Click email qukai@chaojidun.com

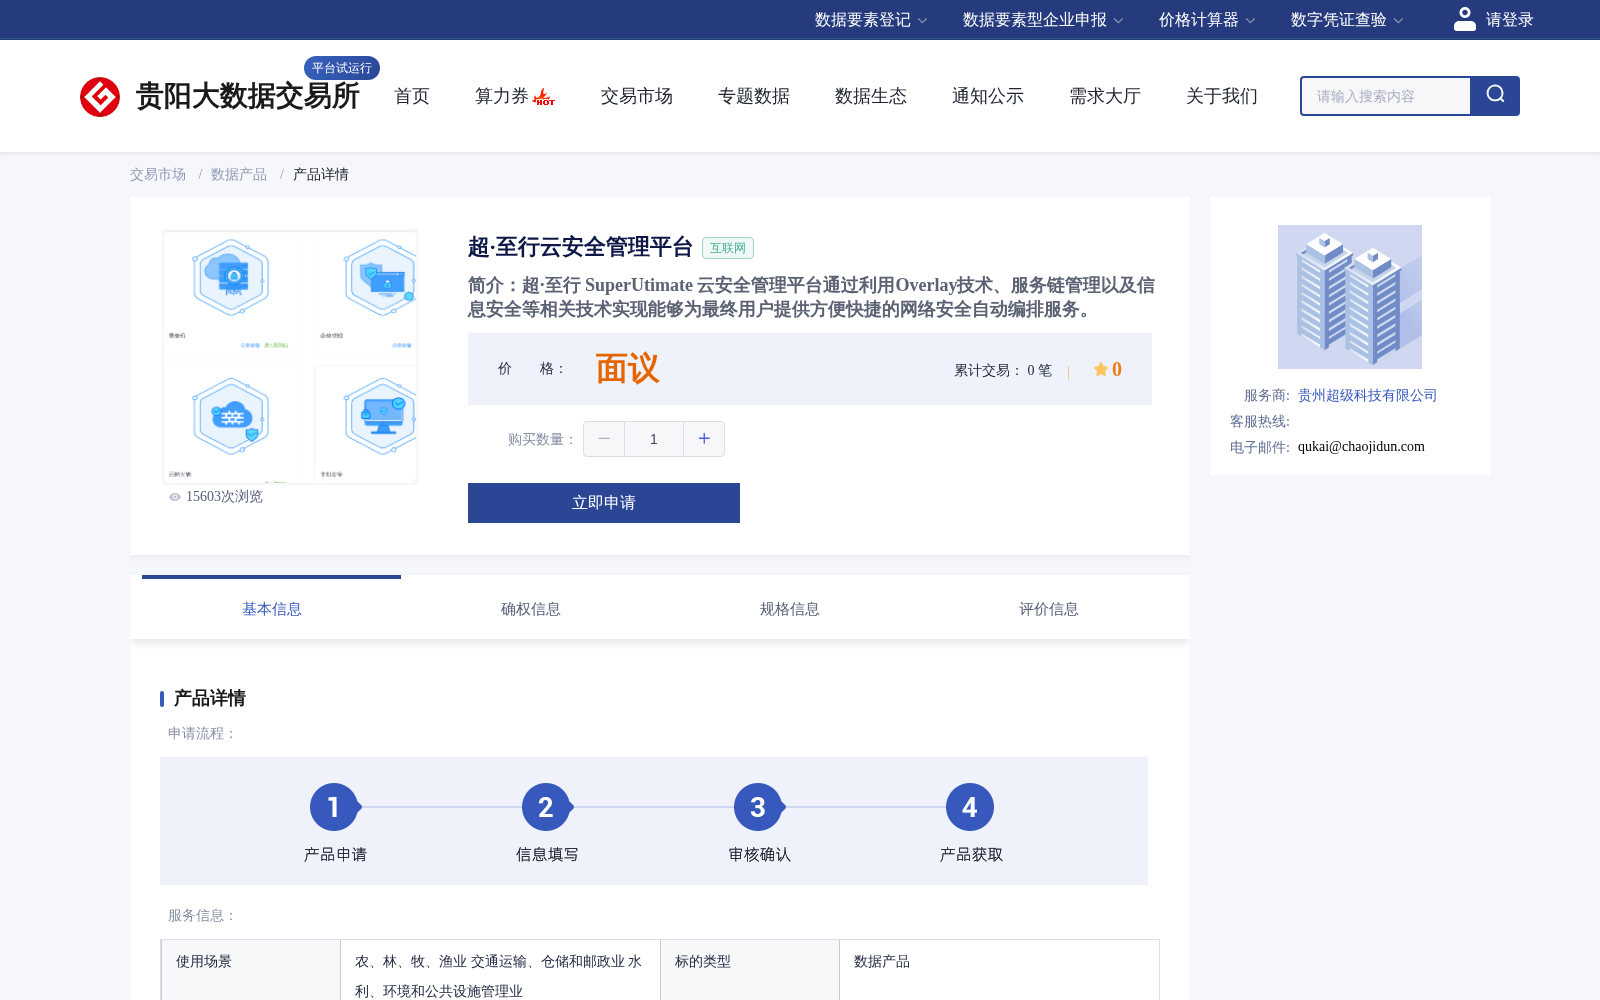(1361, 447)
